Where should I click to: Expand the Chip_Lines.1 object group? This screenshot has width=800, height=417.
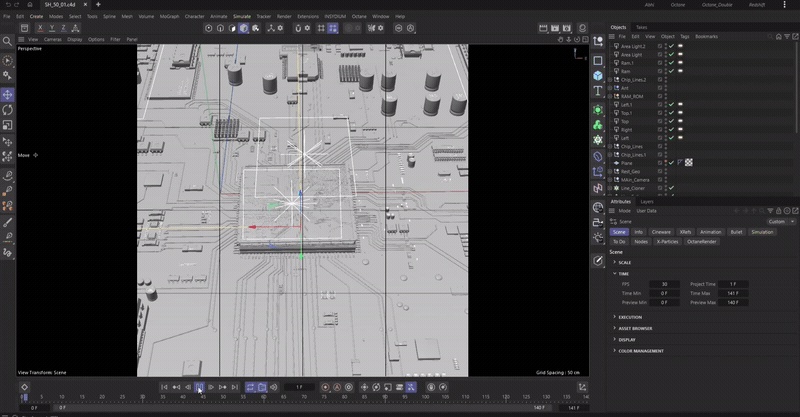(x=610, y=155)
